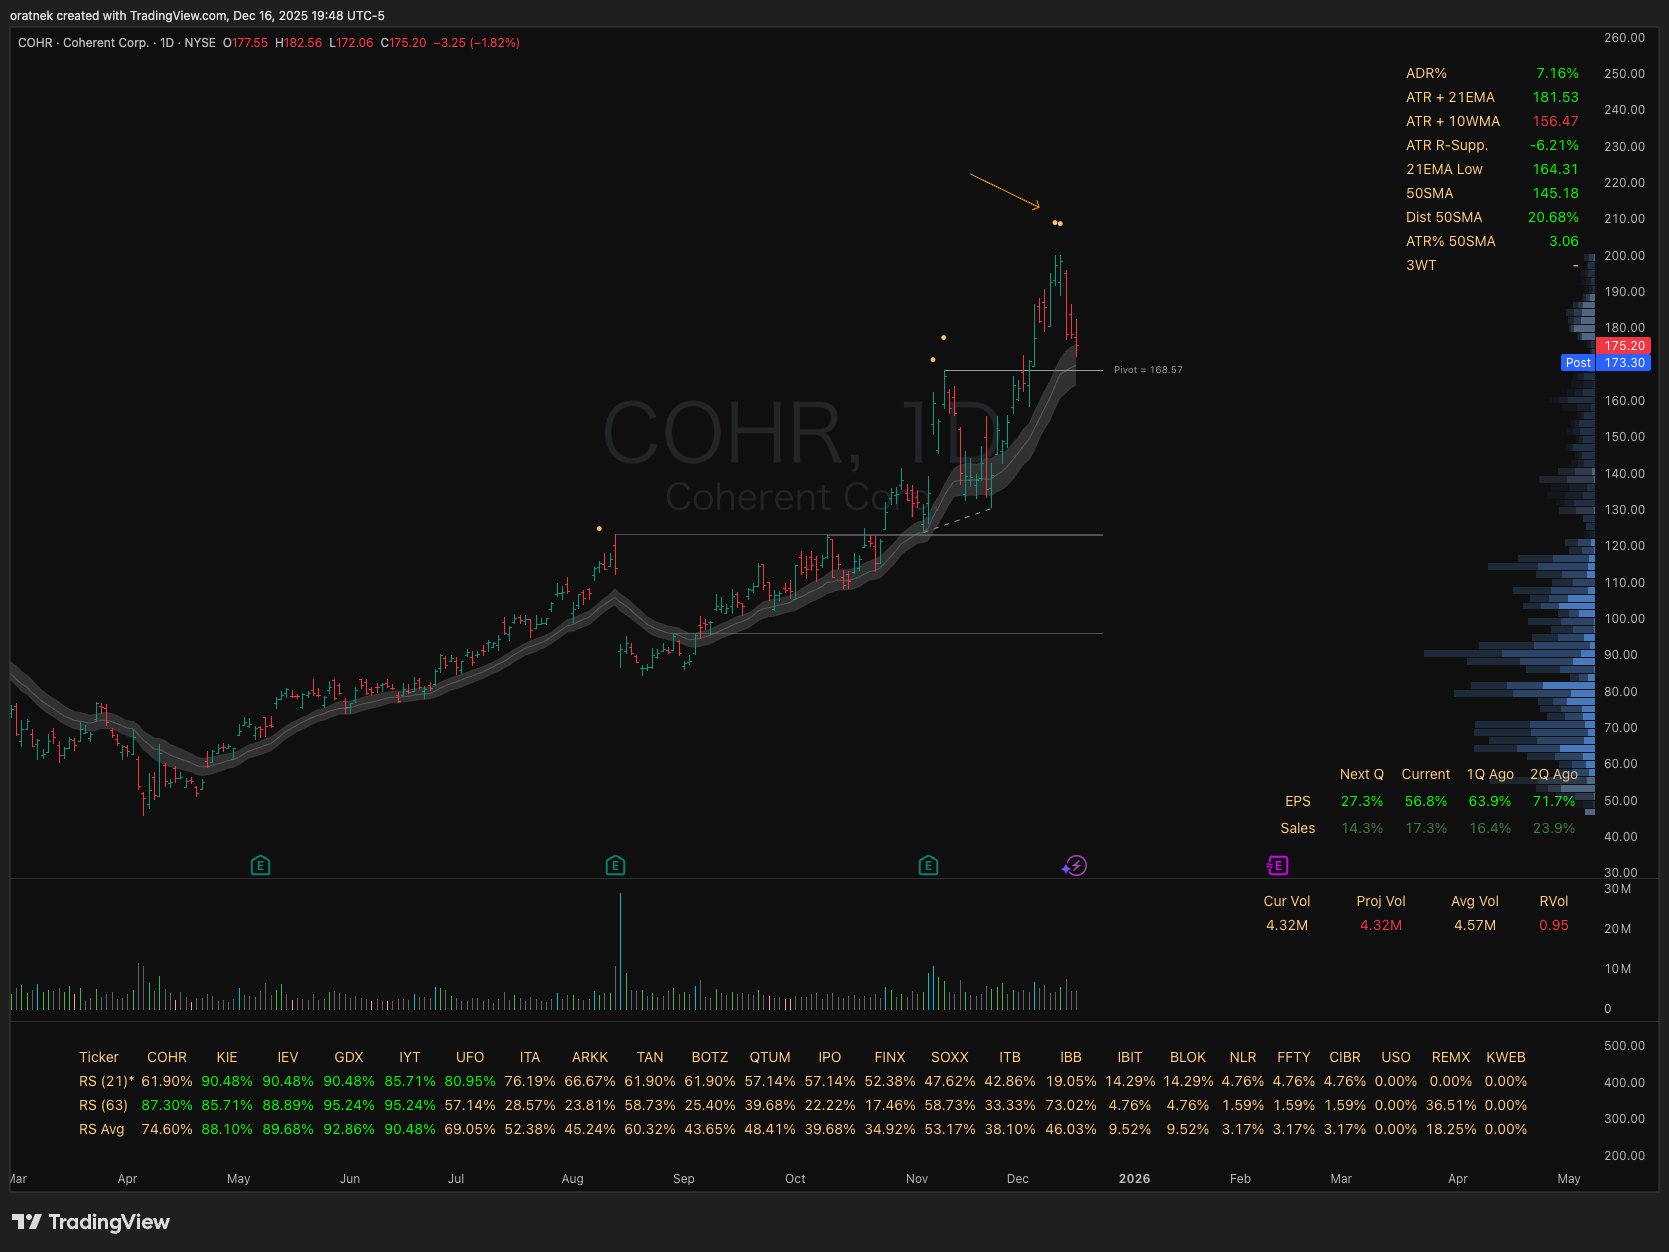The image size is (1669, 1252).
Task: Click the 'oratnek created with TradingView.com' attribution
Action: 119,16
